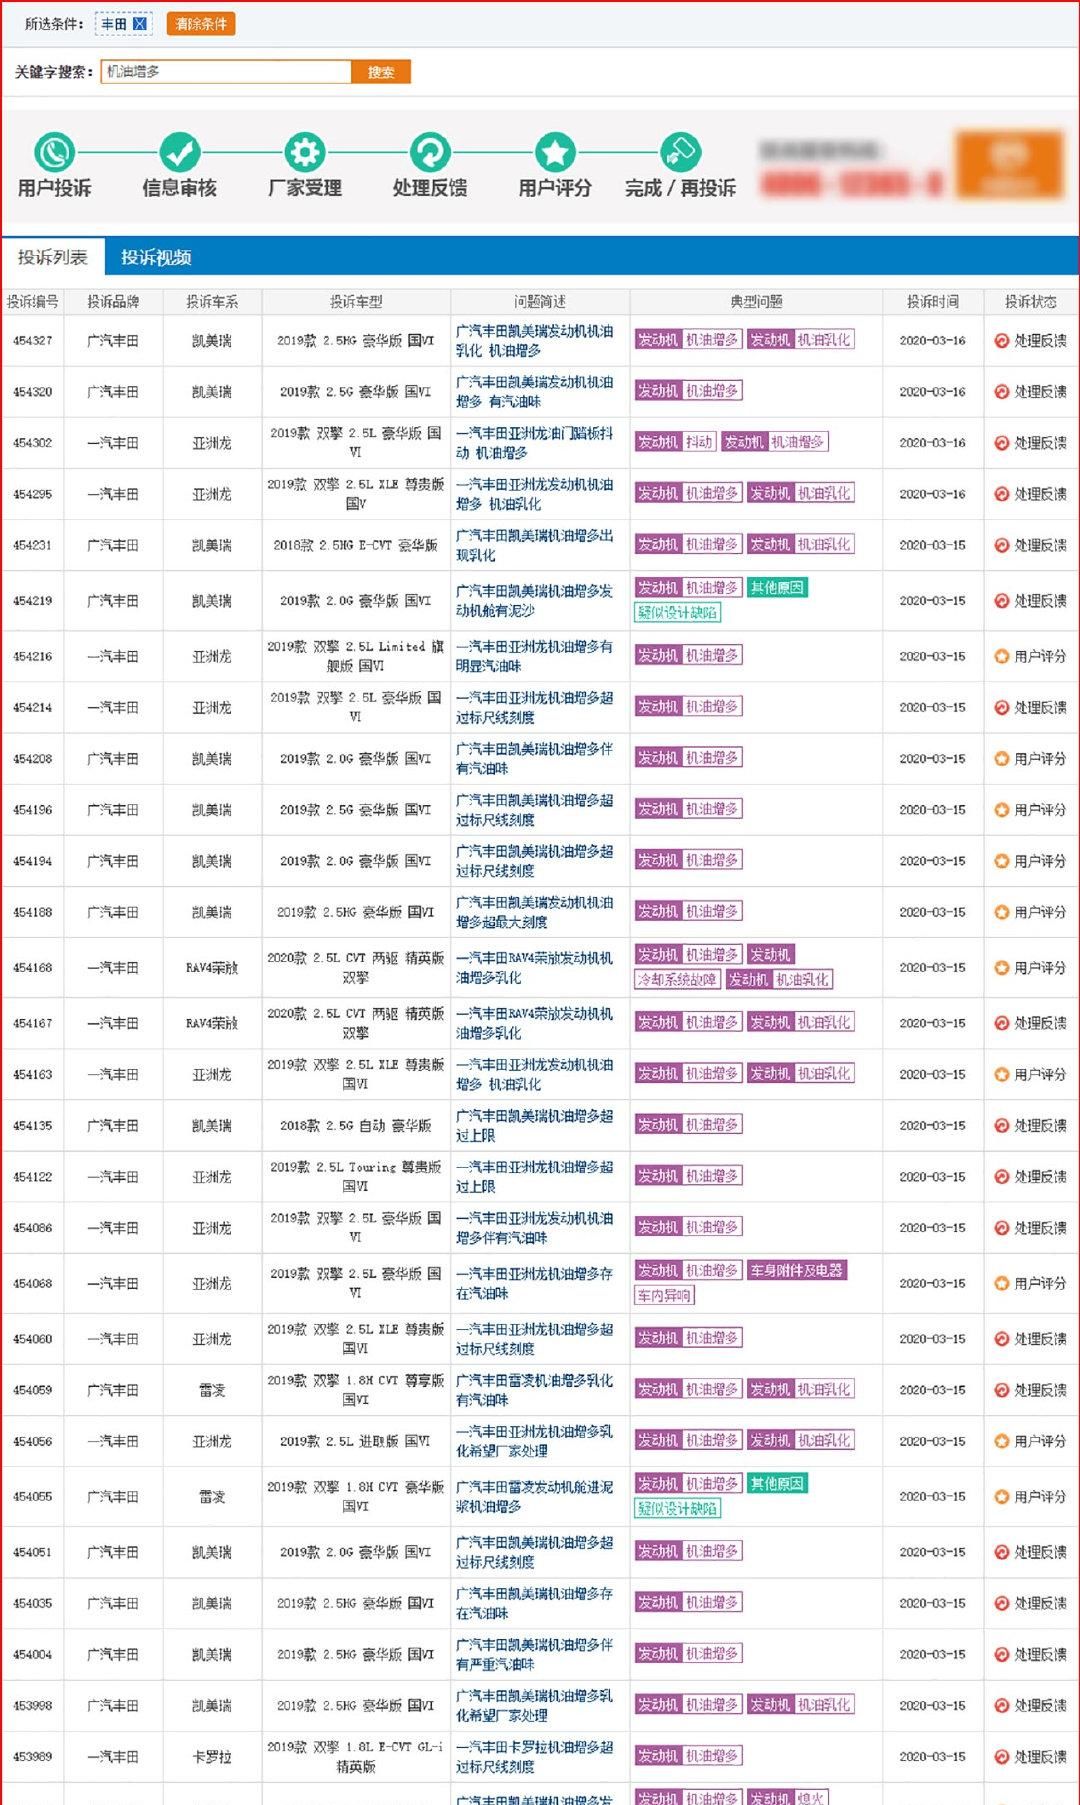Click 发动机 抖动 tag in row 454302

[x=675, y=441]
